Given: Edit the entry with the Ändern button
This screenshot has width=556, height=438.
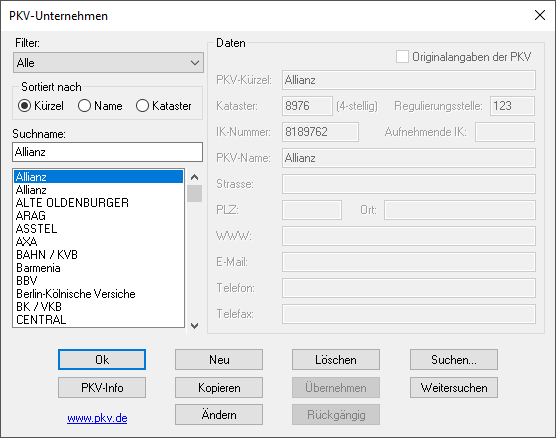Looking at the screenshot, I should [219, 415].
